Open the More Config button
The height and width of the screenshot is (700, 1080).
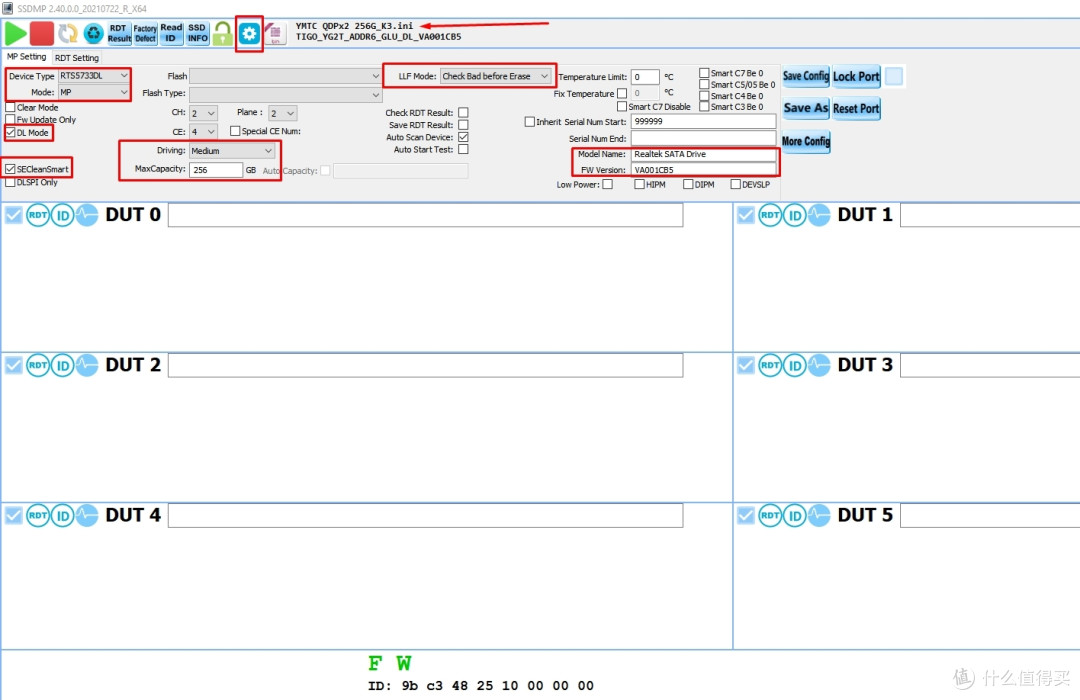pos(806,141)
